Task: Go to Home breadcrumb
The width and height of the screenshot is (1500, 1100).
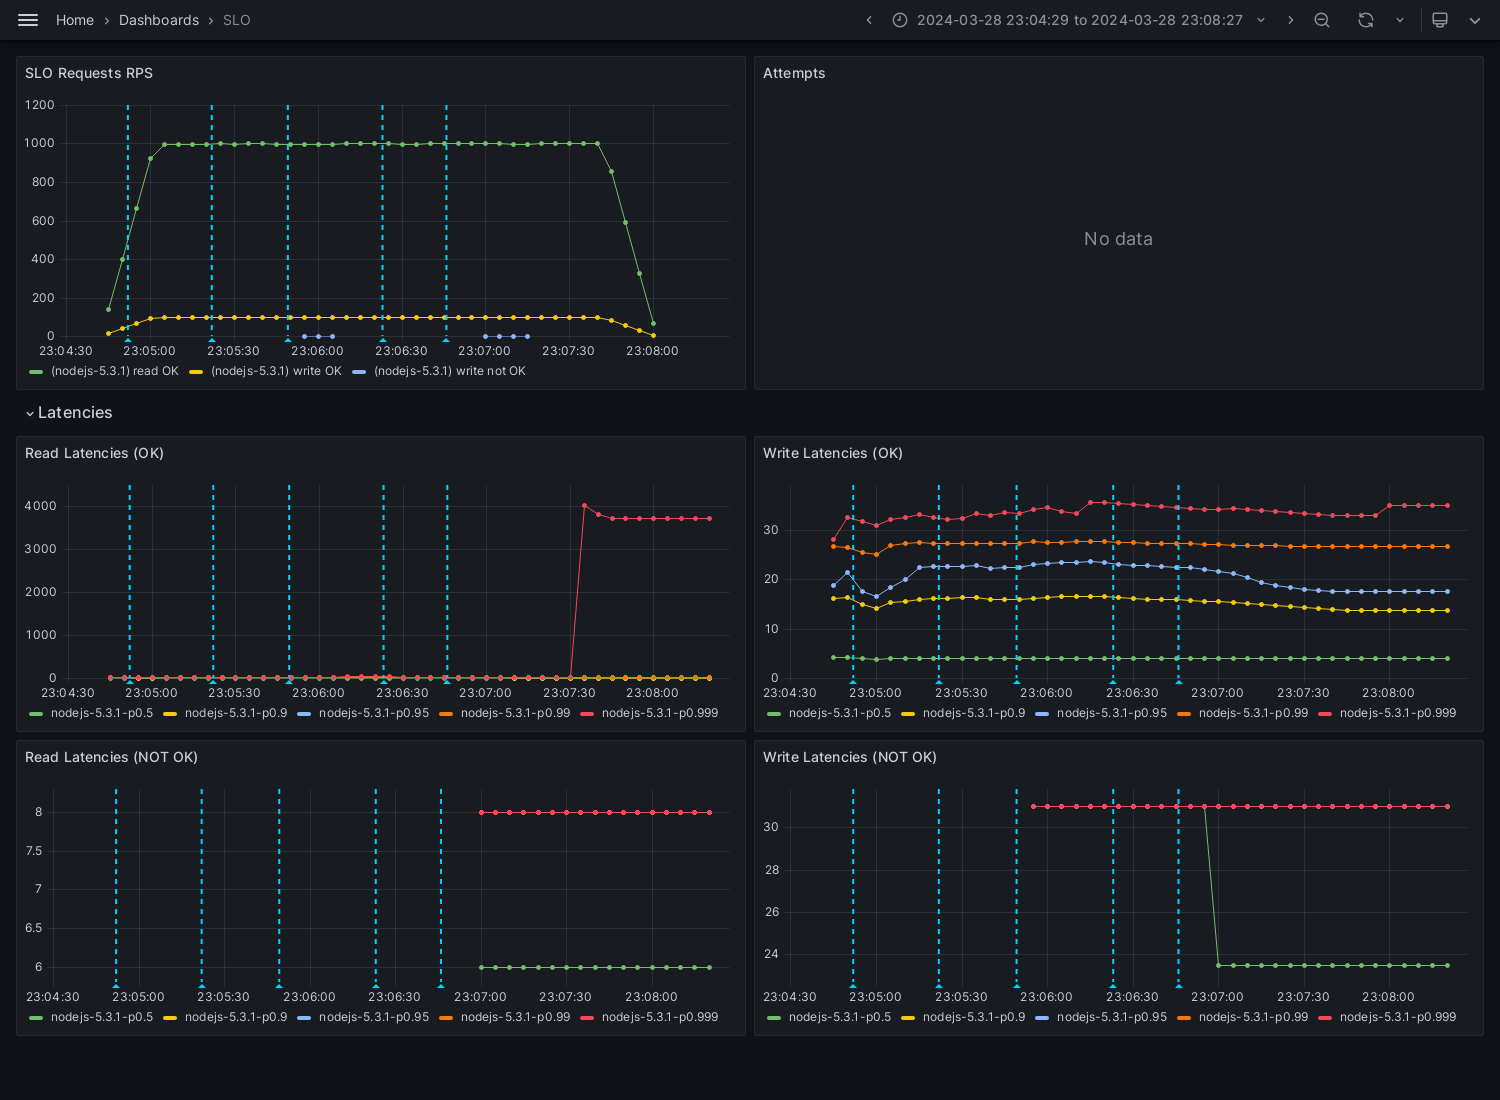Action: tap(75, 20)
